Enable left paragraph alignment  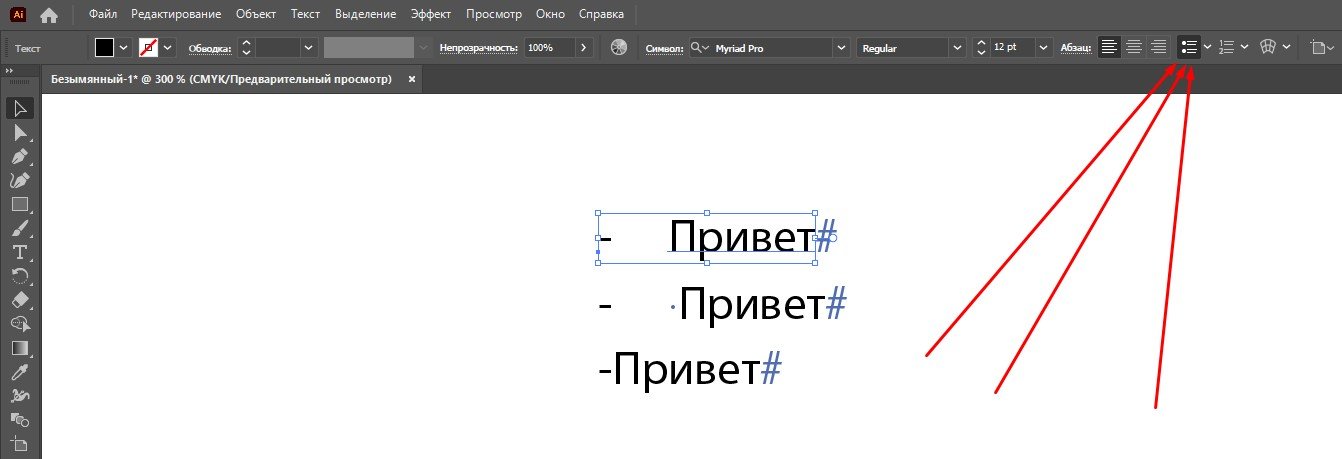pos(1109,47)
